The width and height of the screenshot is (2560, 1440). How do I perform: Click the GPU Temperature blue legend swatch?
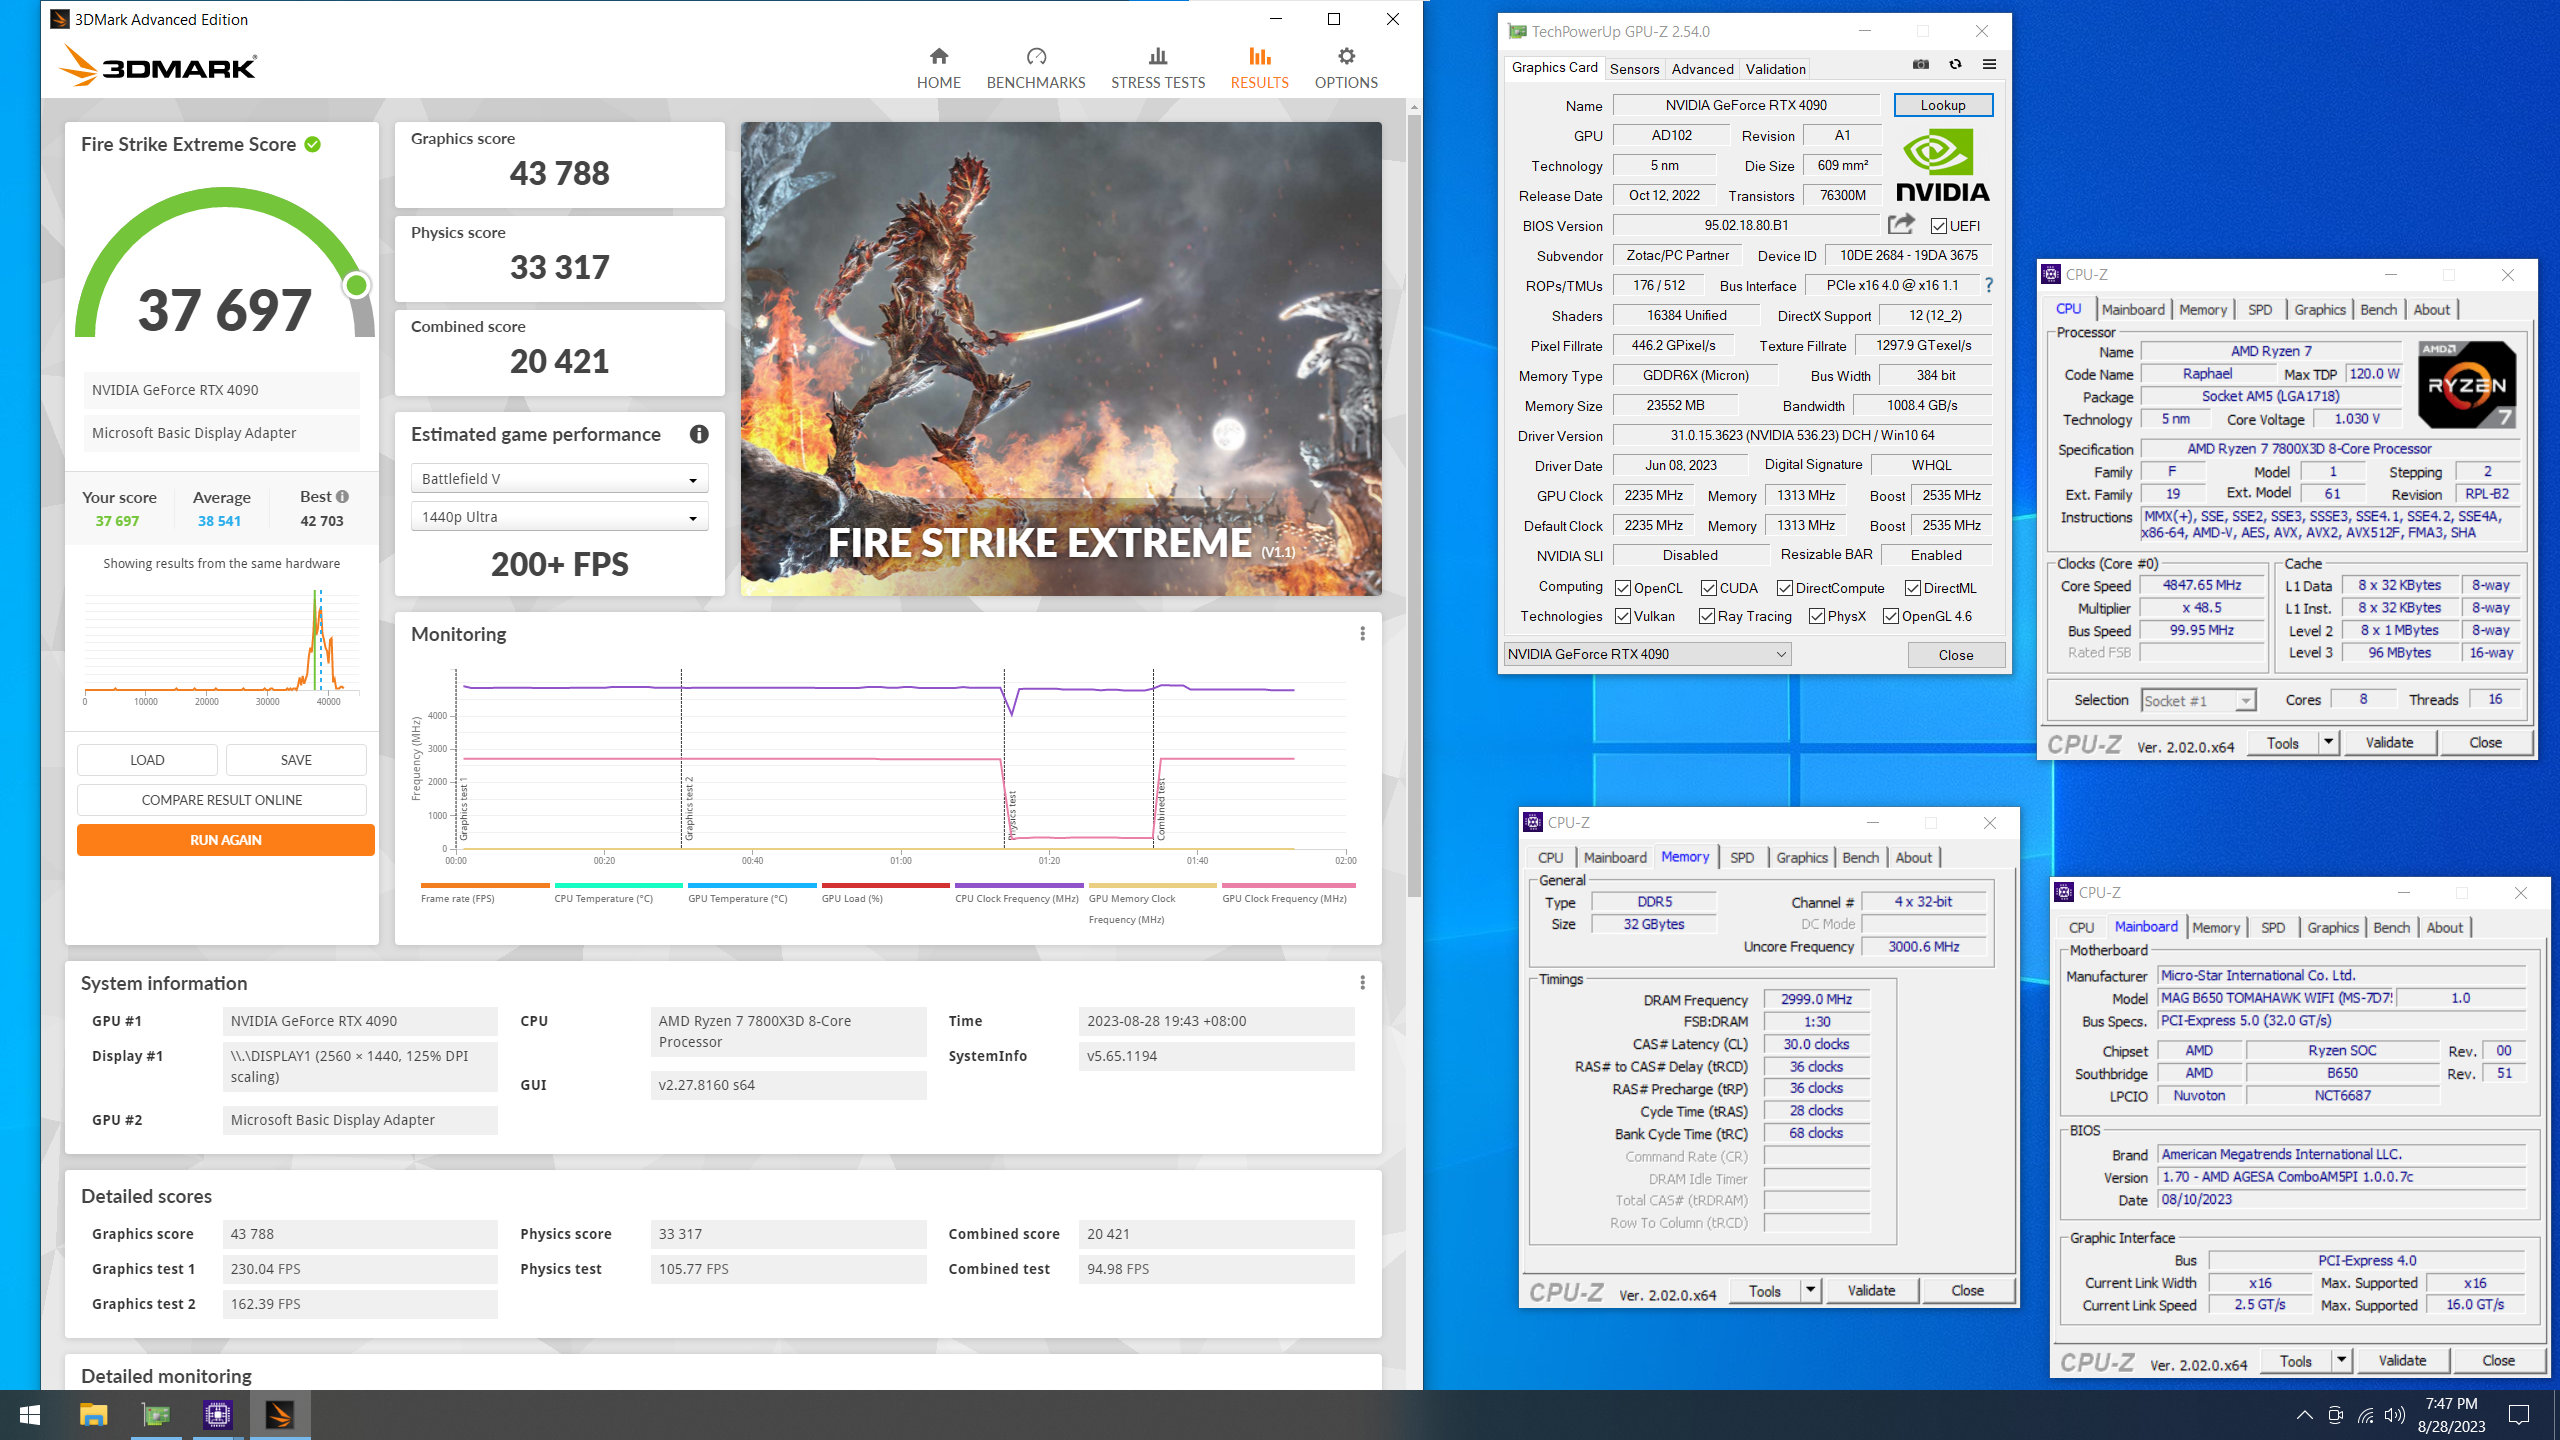752,885
